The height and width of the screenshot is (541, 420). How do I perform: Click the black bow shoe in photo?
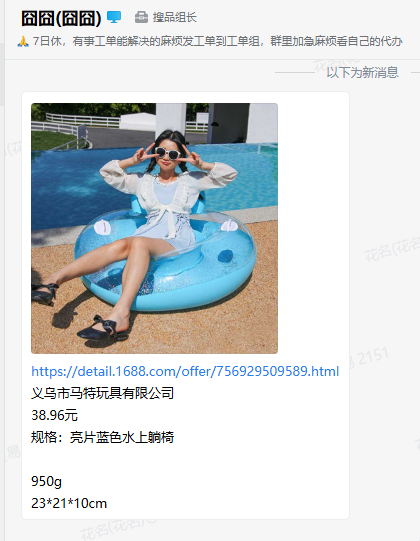[x=102, y=327]
